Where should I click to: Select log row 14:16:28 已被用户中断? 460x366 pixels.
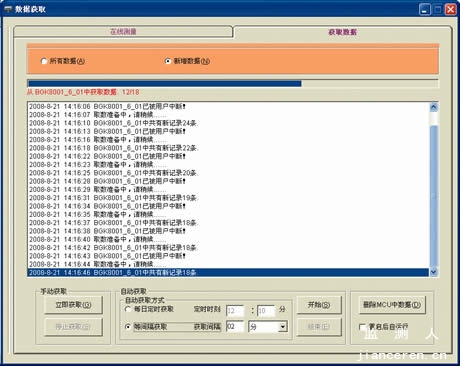pos(228,181)
